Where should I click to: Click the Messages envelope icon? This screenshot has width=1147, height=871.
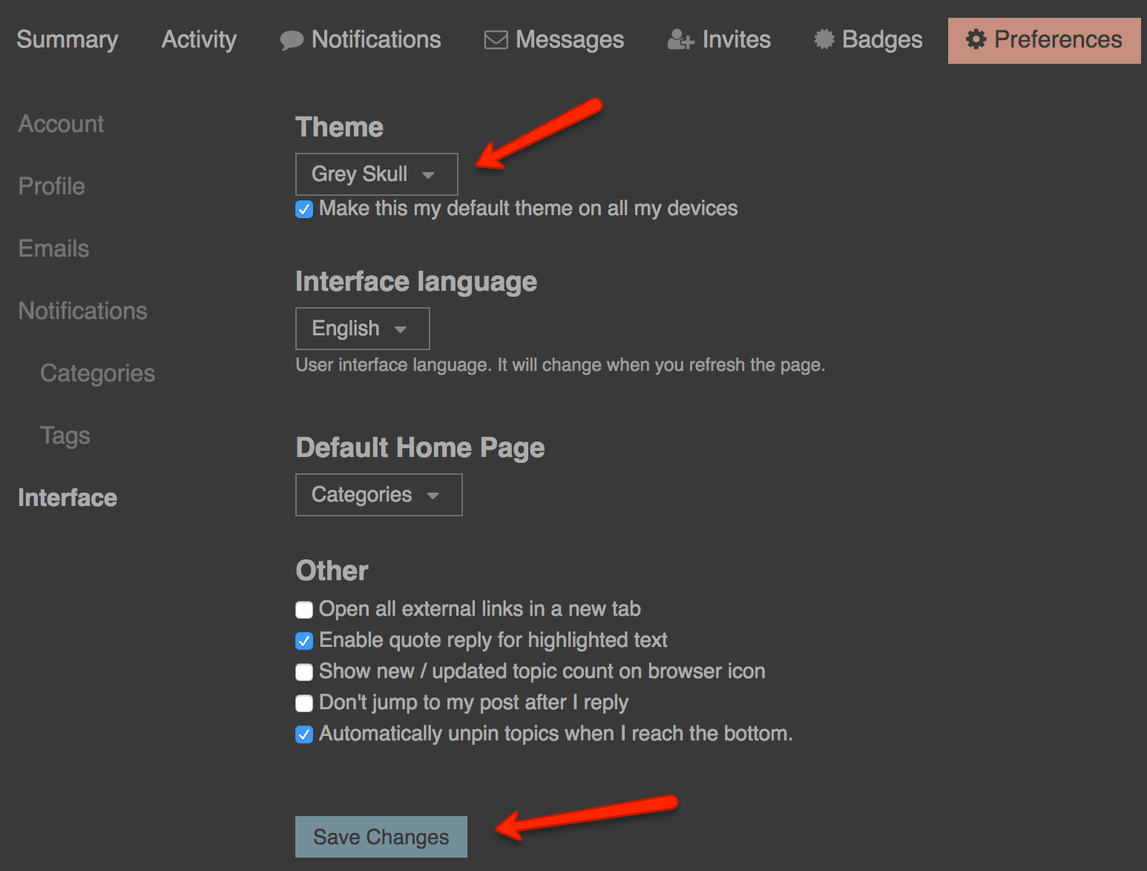coord(496,41)
